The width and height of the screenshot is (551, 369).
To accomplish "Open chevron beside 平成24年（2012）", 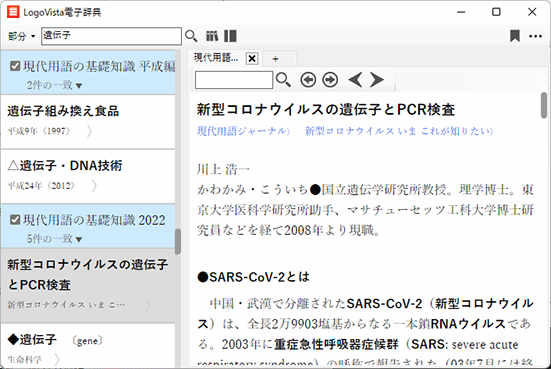I will coord(94,186).
